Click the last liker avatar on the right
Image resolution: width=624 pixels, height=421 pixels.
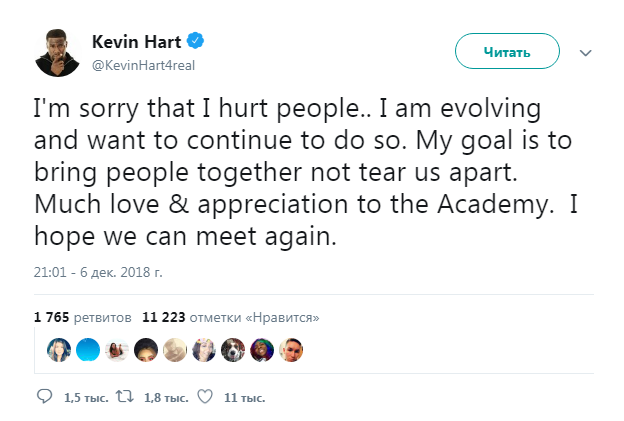click(x=291, y=349)
